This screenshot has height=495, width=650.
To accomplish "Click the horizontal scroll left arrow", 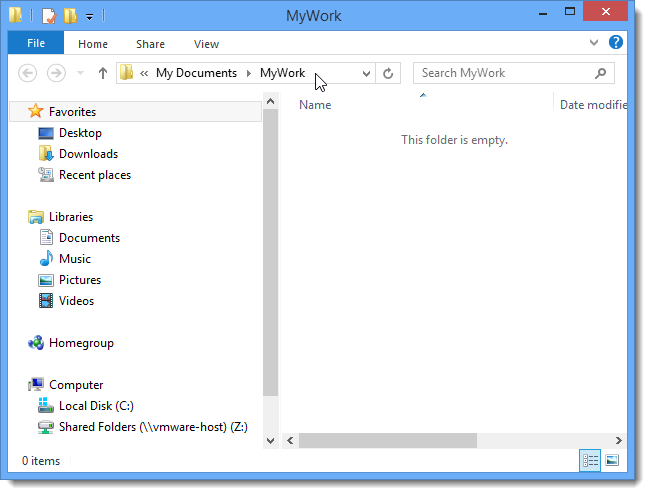I will coord(290,440).
